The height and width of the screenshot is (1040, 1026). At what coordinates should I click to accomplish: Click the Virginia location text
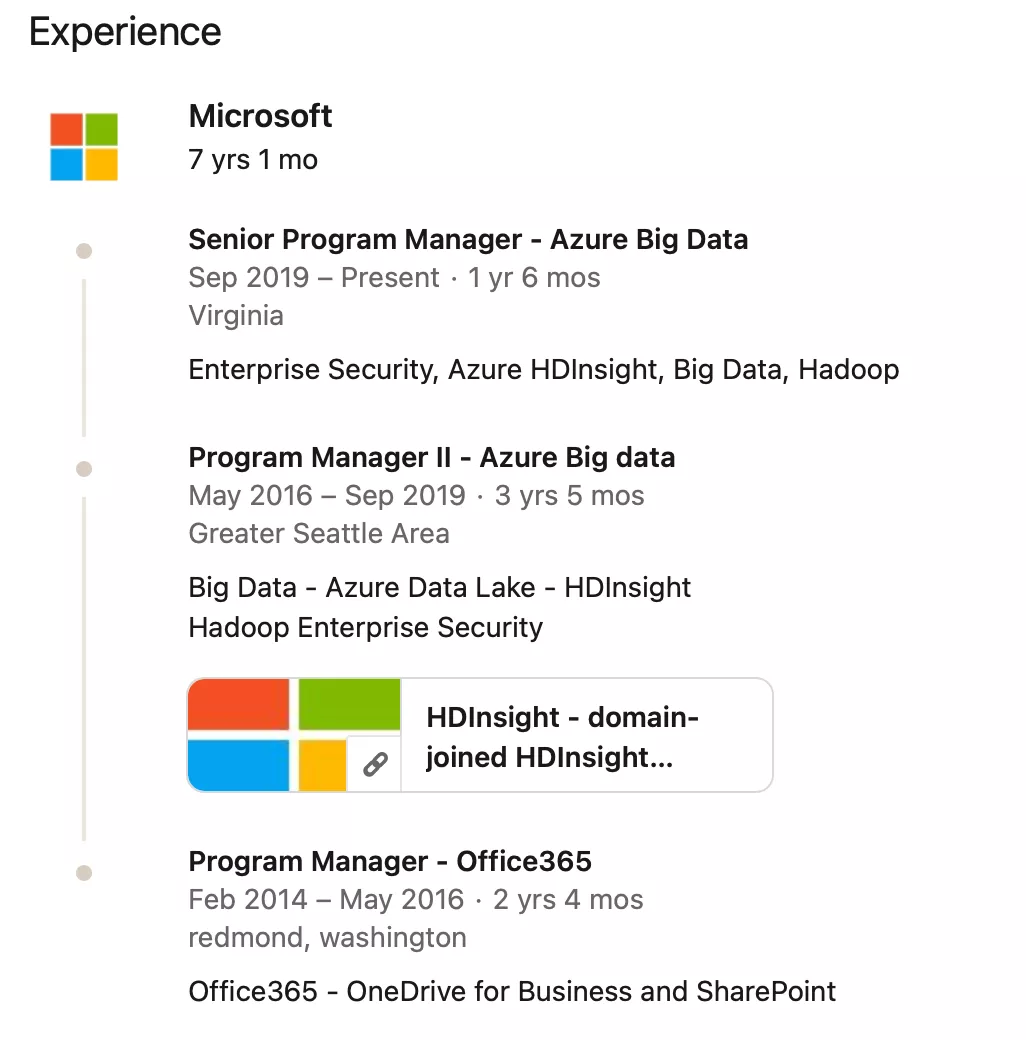236,316
